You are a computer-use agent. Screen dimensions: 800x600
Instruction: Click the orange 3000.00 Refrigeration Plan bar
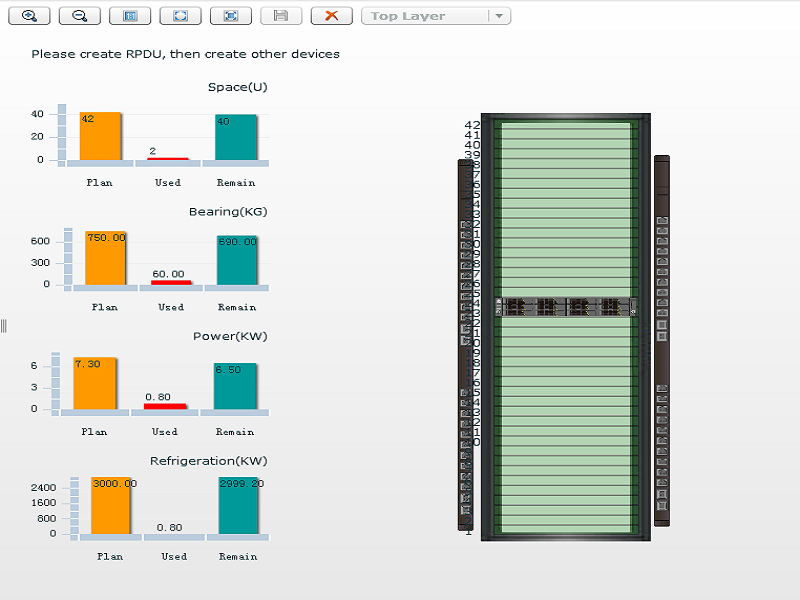(111, 506)
